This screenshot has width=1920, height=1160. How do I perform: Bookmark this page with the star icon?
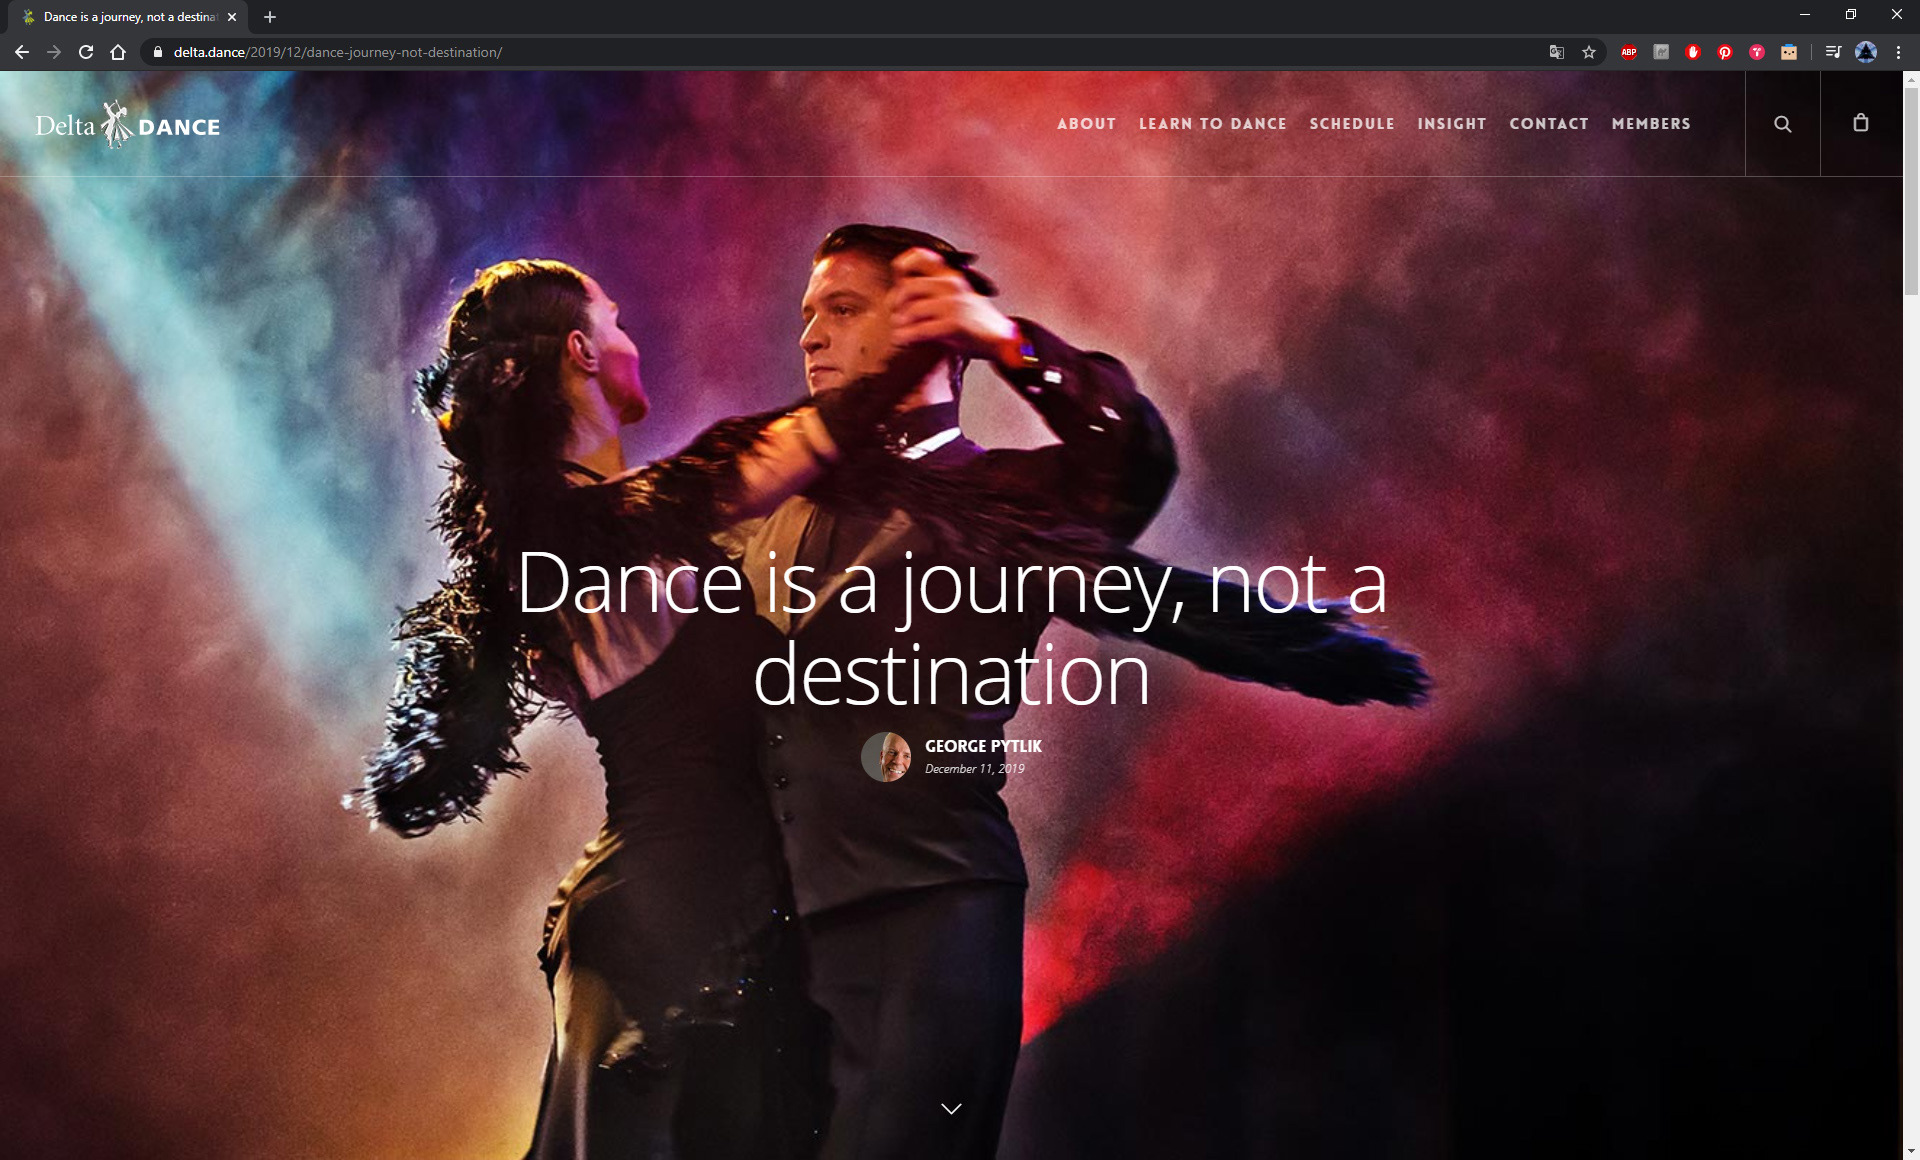(1589, 52)
